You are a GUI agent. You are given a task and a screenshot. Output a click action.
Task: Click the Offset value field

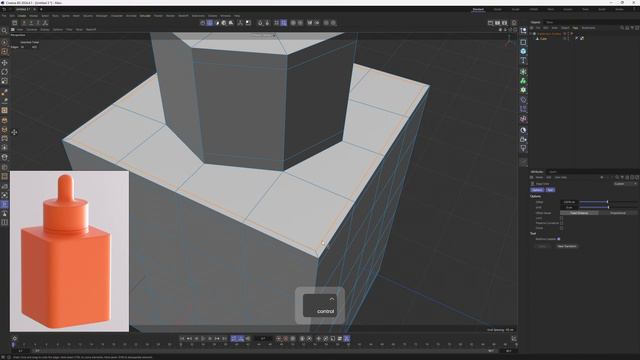click(x=569, y=202)
